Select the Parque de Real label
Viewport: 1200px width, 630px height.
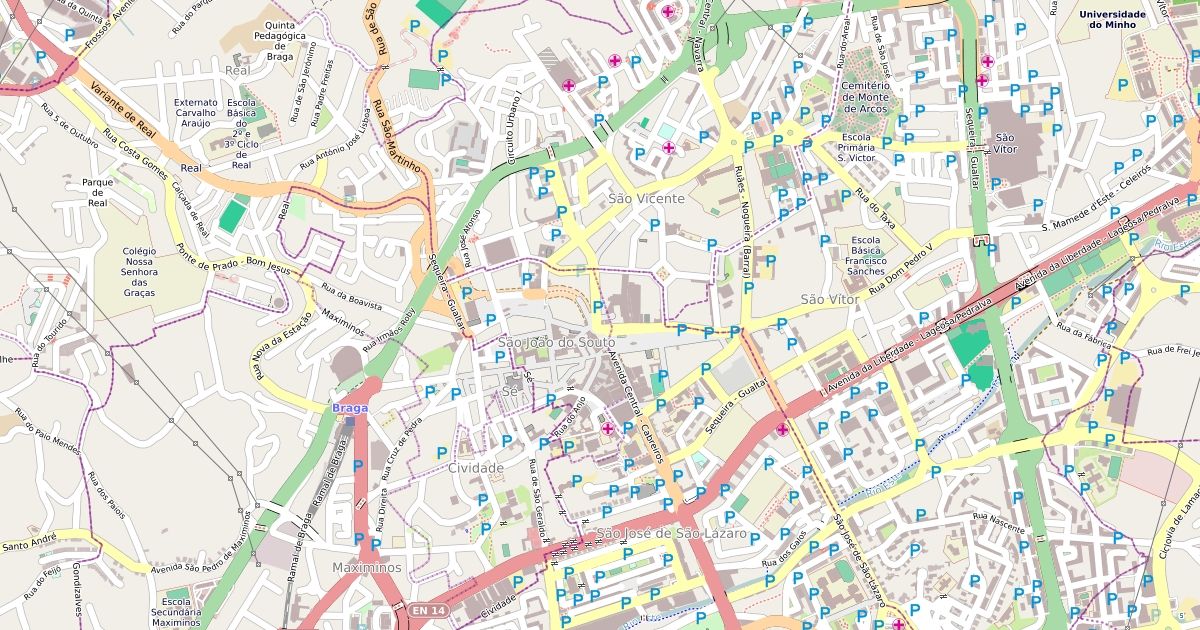97,192
